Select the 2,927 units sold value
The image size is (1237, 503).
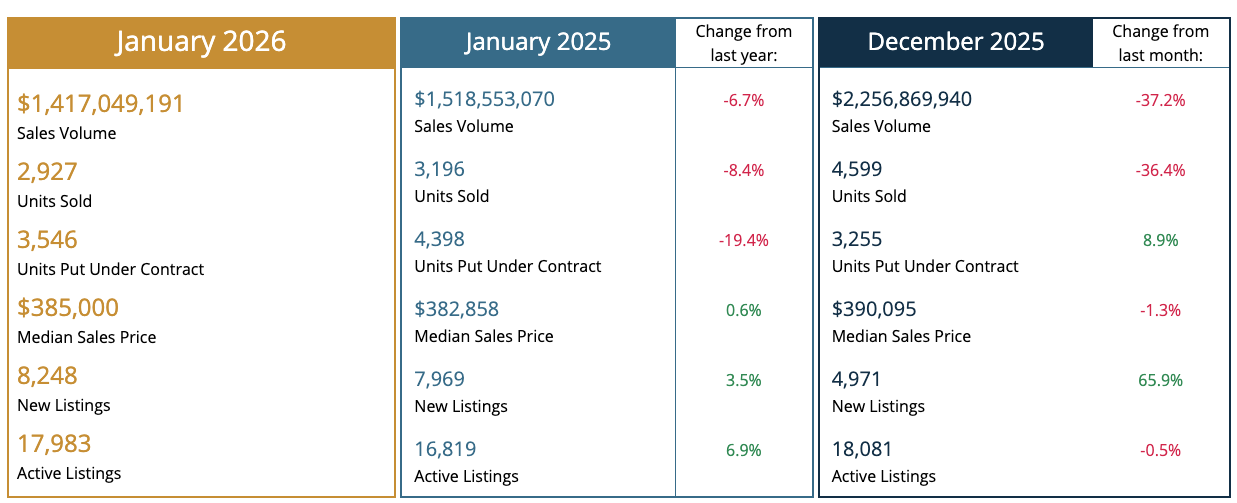[x=47, y=172]
